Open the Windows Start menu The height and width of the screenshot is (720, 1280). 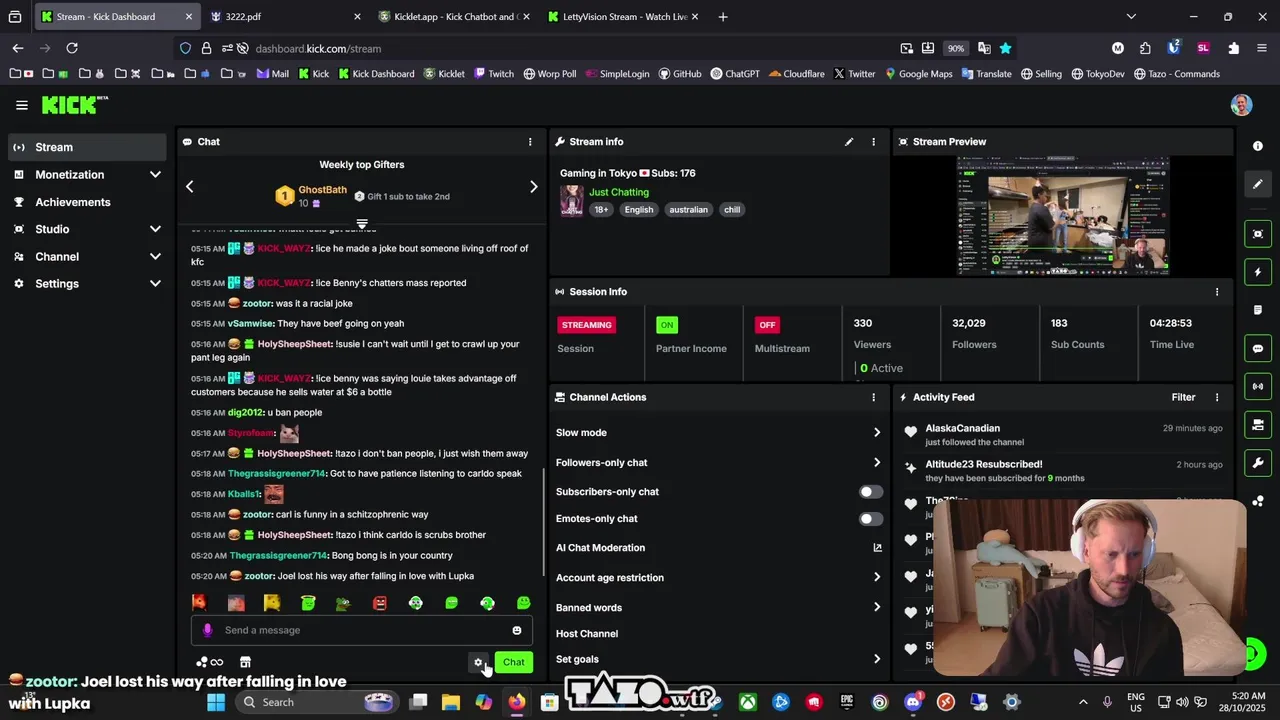216,702
